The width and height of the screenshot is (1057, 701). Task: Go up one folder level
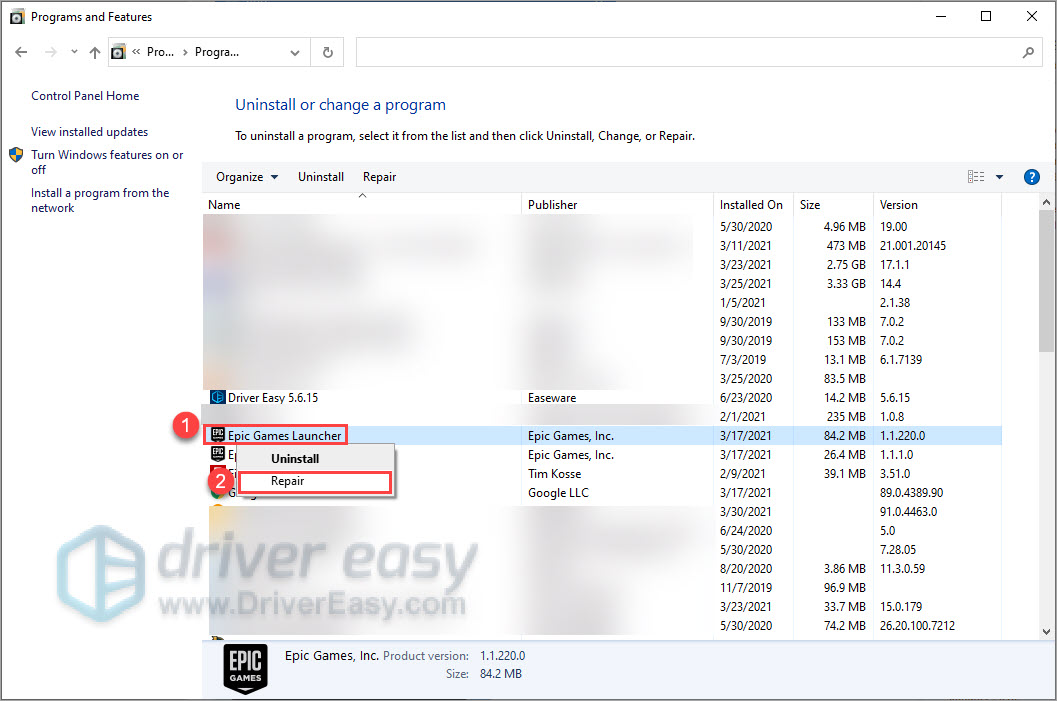pos(95,52)
